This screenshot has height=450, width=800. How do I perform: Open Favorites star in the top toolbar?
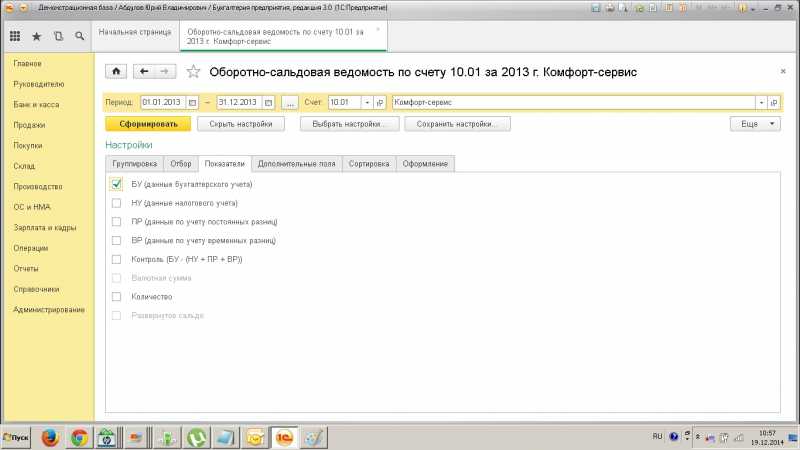pos(37,36)
